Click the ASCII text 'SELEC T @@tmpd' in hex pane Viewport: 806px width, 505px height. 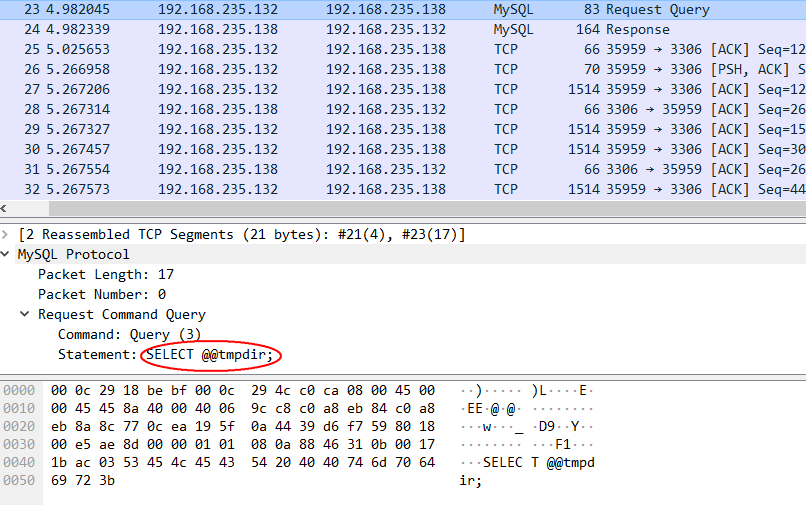tap(526, 463)
